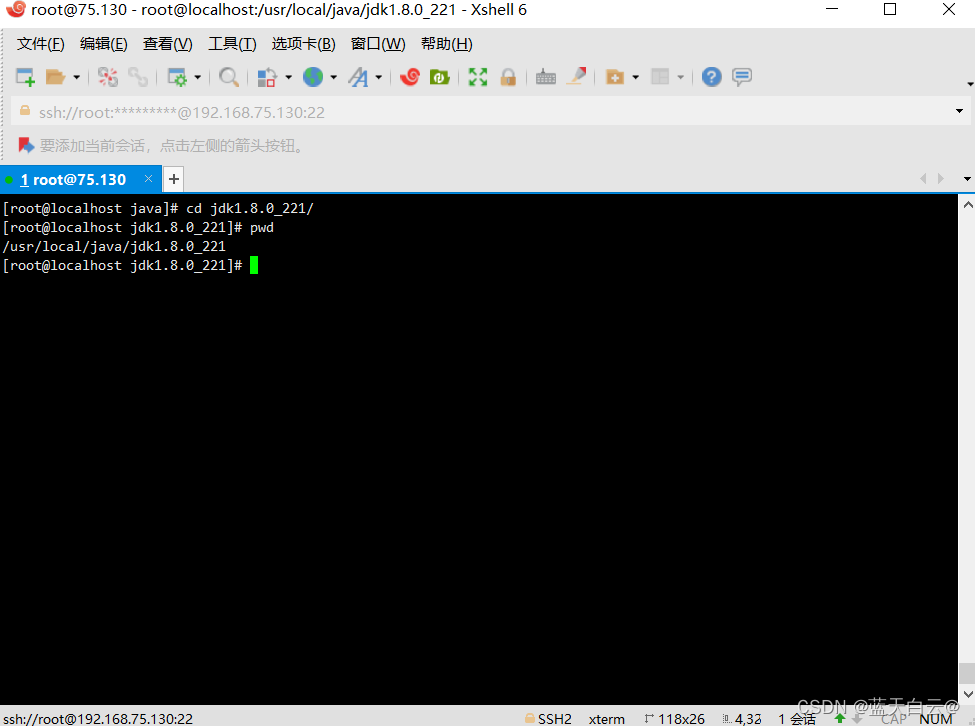Click the NUM indicator in the status bar
The height and width of the screenshot is (726, 975).
935,718
